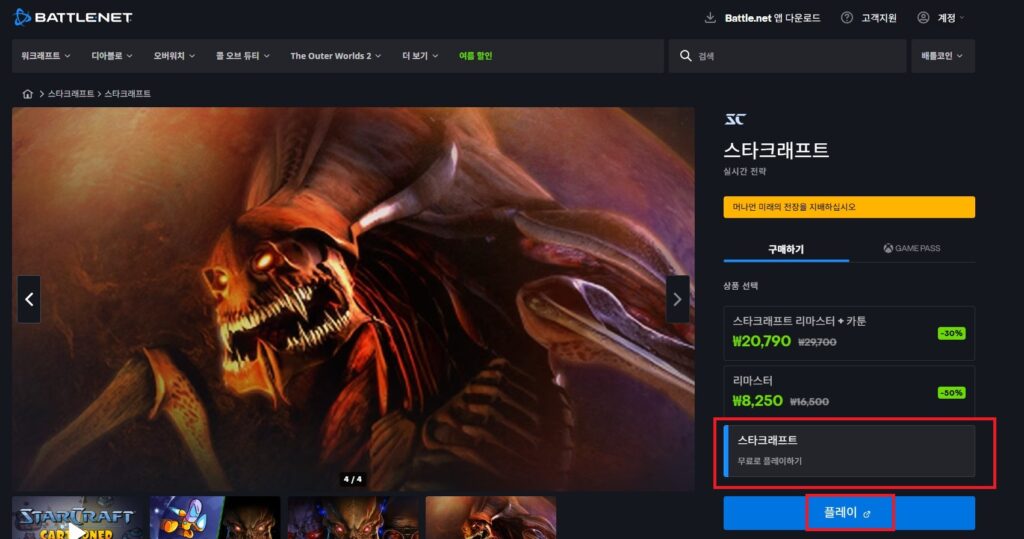The height and width of the screenshot is (539, 1024).
Task: Open the second cartoon art thumbnail
Action: click(x=215, y=518)
